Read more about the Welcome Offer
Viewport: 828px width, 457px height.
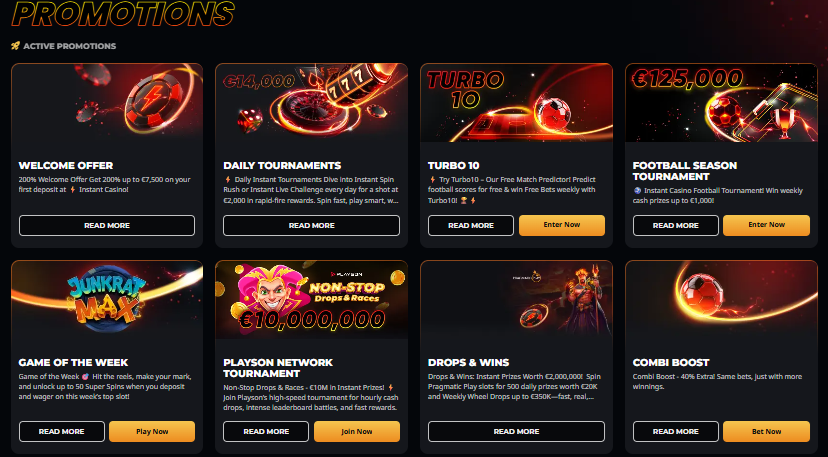[107, 226]
